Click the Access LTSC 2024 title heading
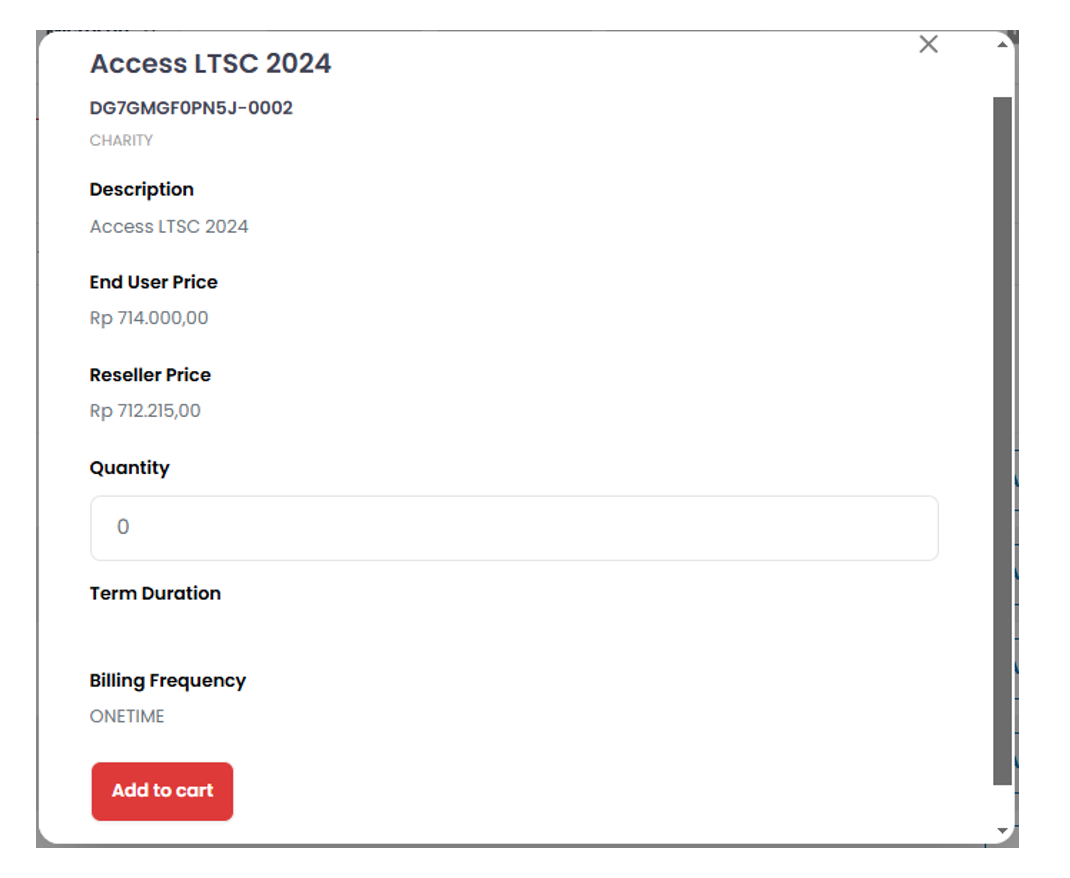 pos(210,64)
